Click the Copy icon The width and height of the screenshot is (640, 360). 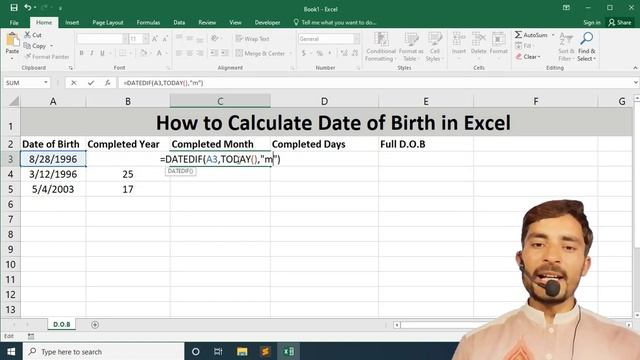point(27,46)
